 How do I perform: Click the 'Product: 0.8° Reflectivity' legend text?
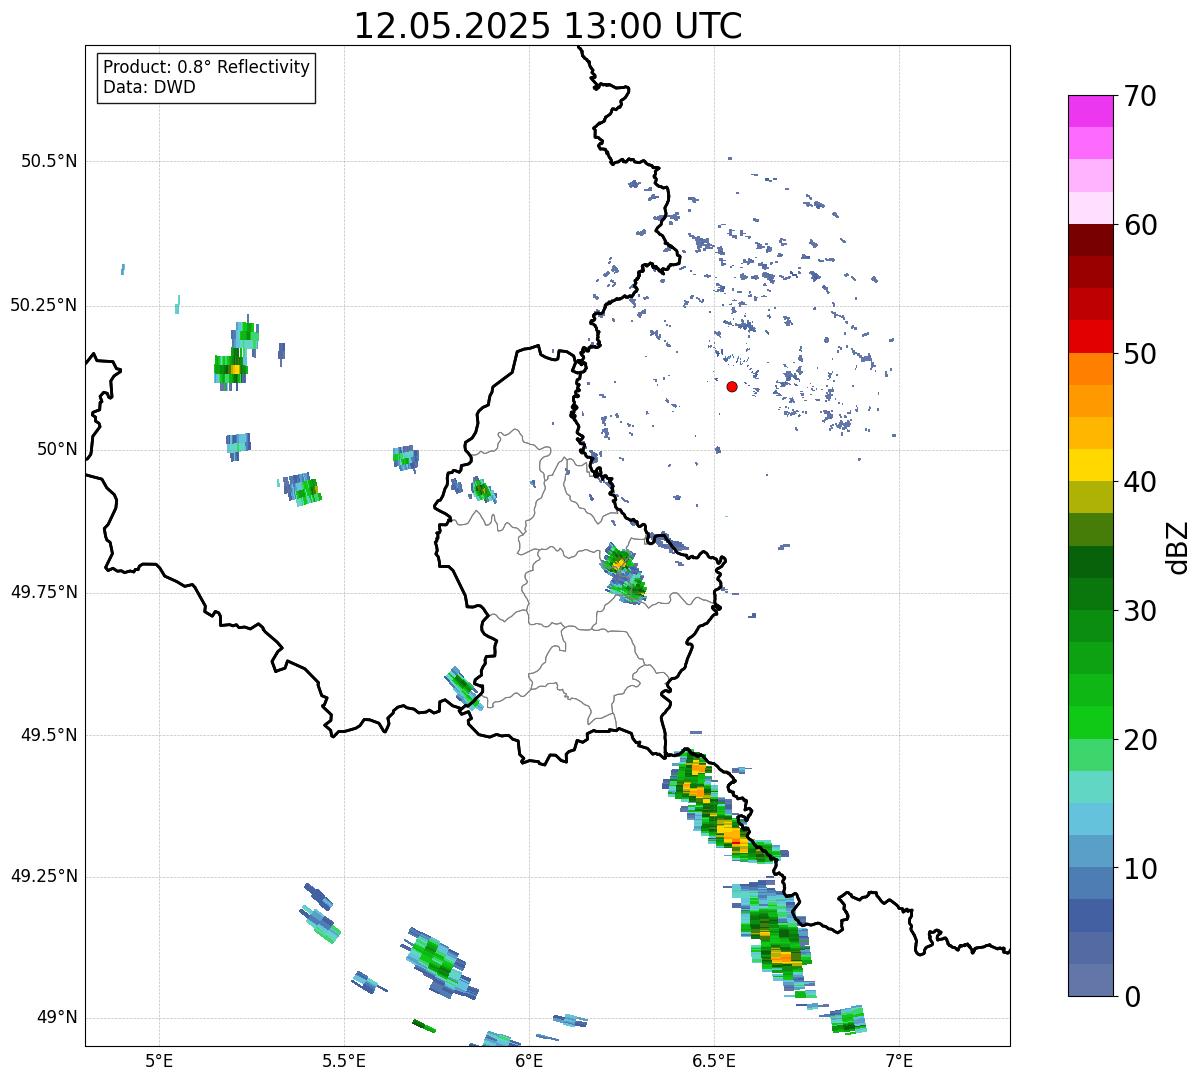207,67
